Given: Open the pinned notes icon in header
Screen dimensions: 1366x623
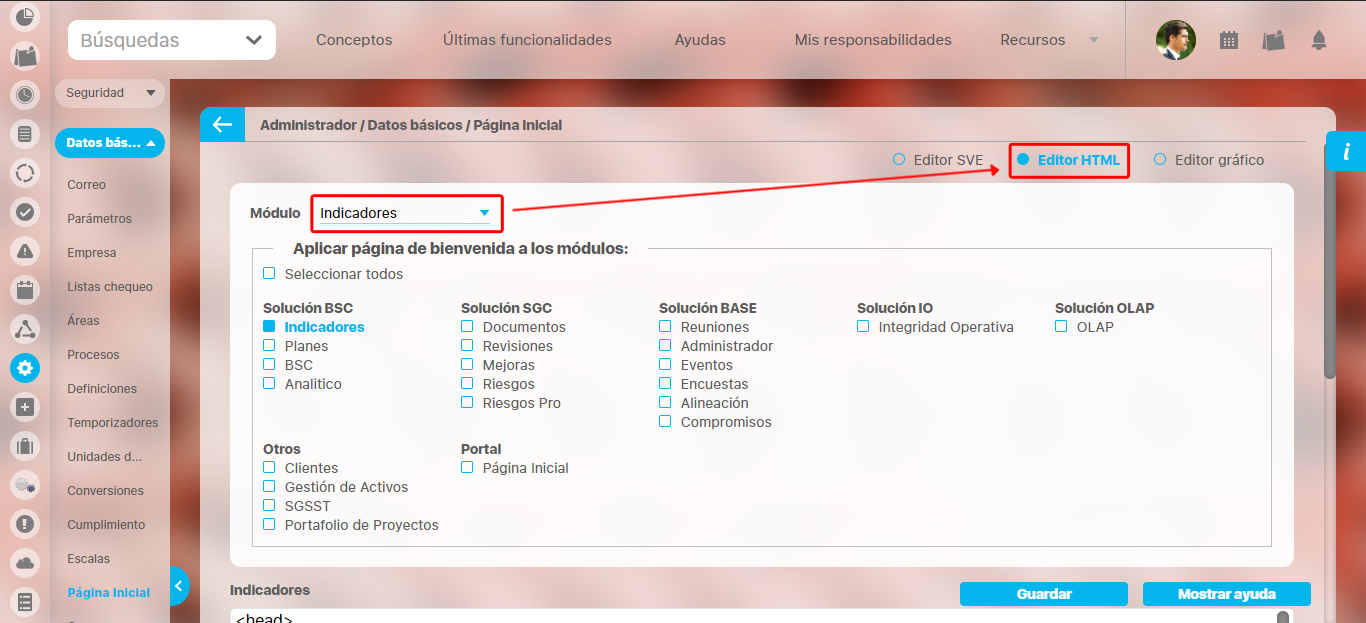Looking at the screenshot, I should [1273, 41].
